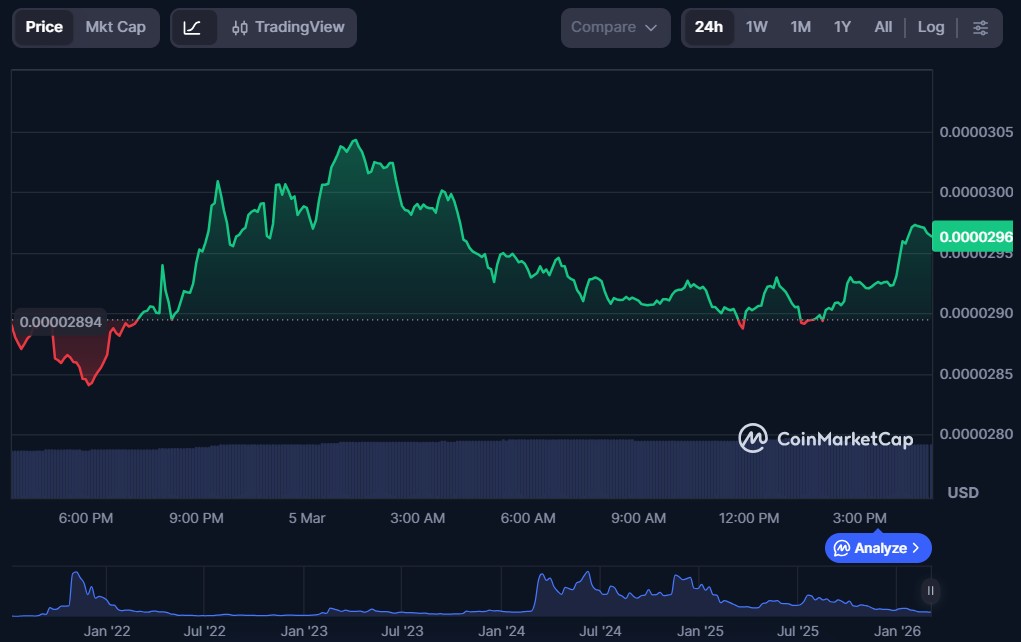Click the opening price label 0.00002894

click(60, 322)
